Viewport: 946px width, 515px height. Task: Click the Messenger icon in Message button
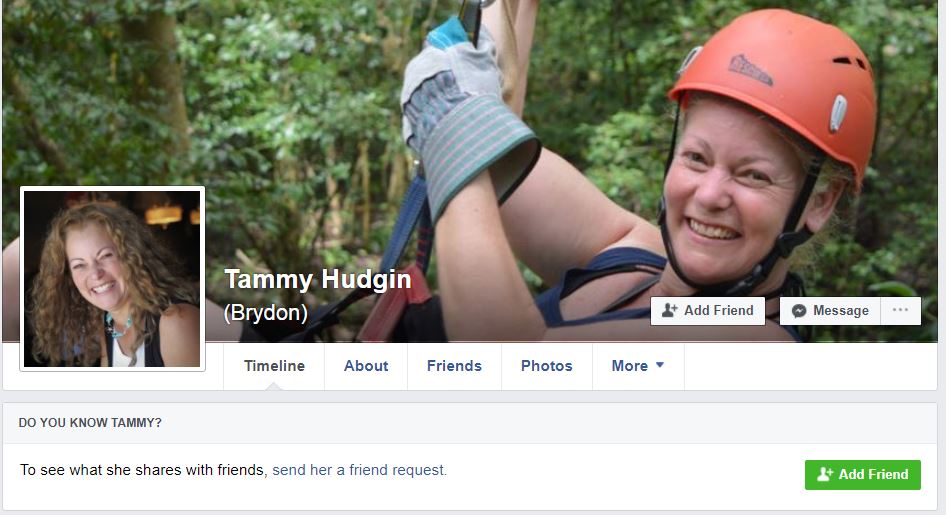[x=799, y=311]
